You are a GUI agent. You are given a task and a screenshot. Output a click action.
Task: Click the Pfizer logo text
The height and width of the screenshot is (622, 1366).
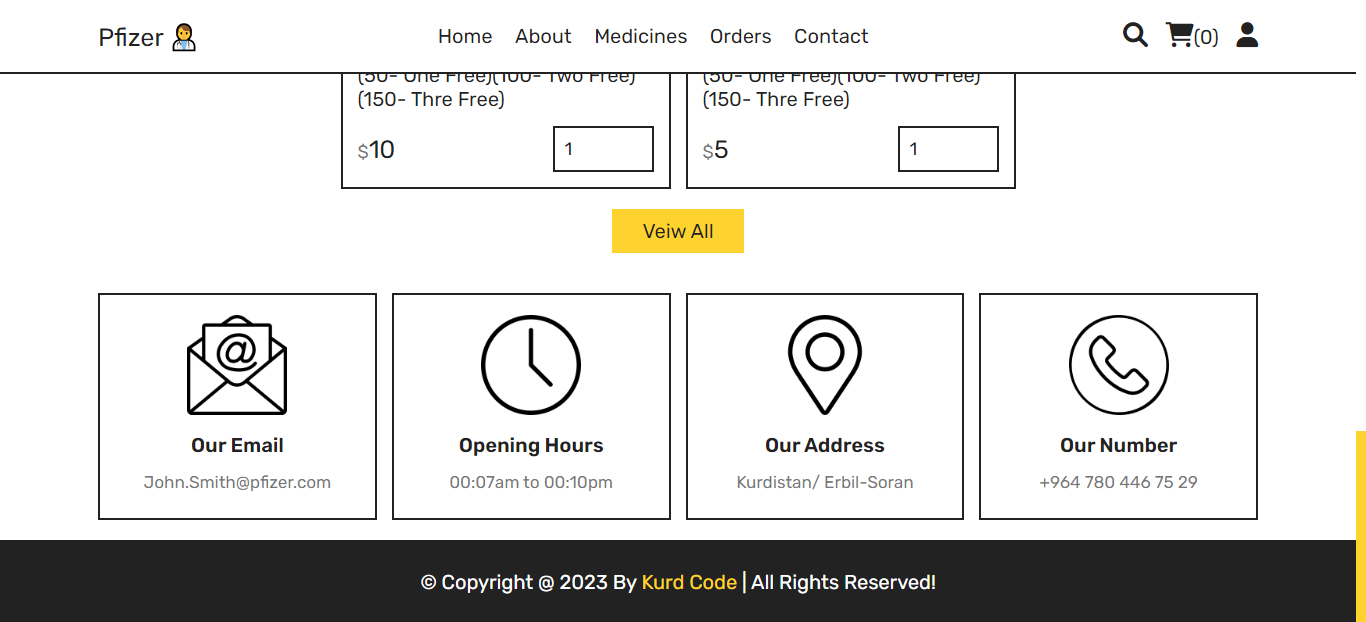click(131, 37)
